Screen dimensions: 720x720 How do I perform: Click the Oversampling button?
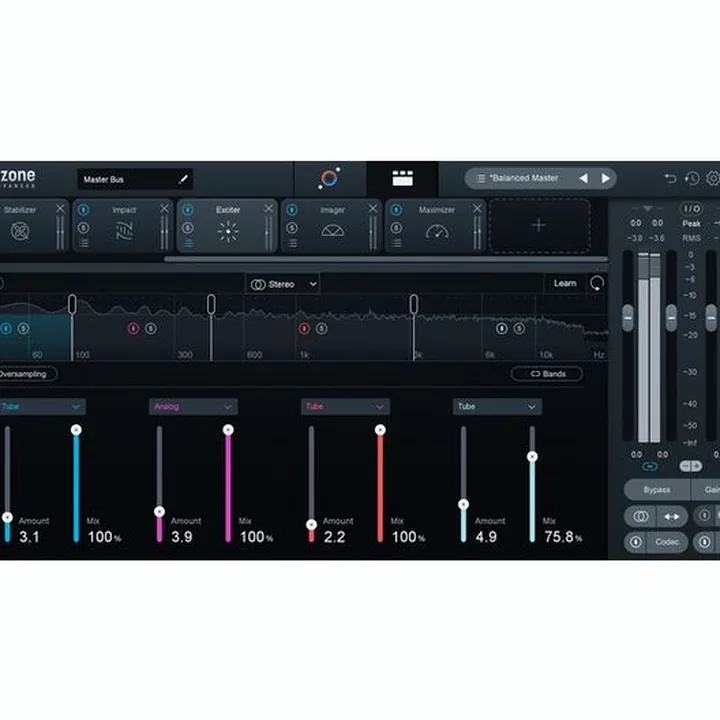(x=28, y=374)
